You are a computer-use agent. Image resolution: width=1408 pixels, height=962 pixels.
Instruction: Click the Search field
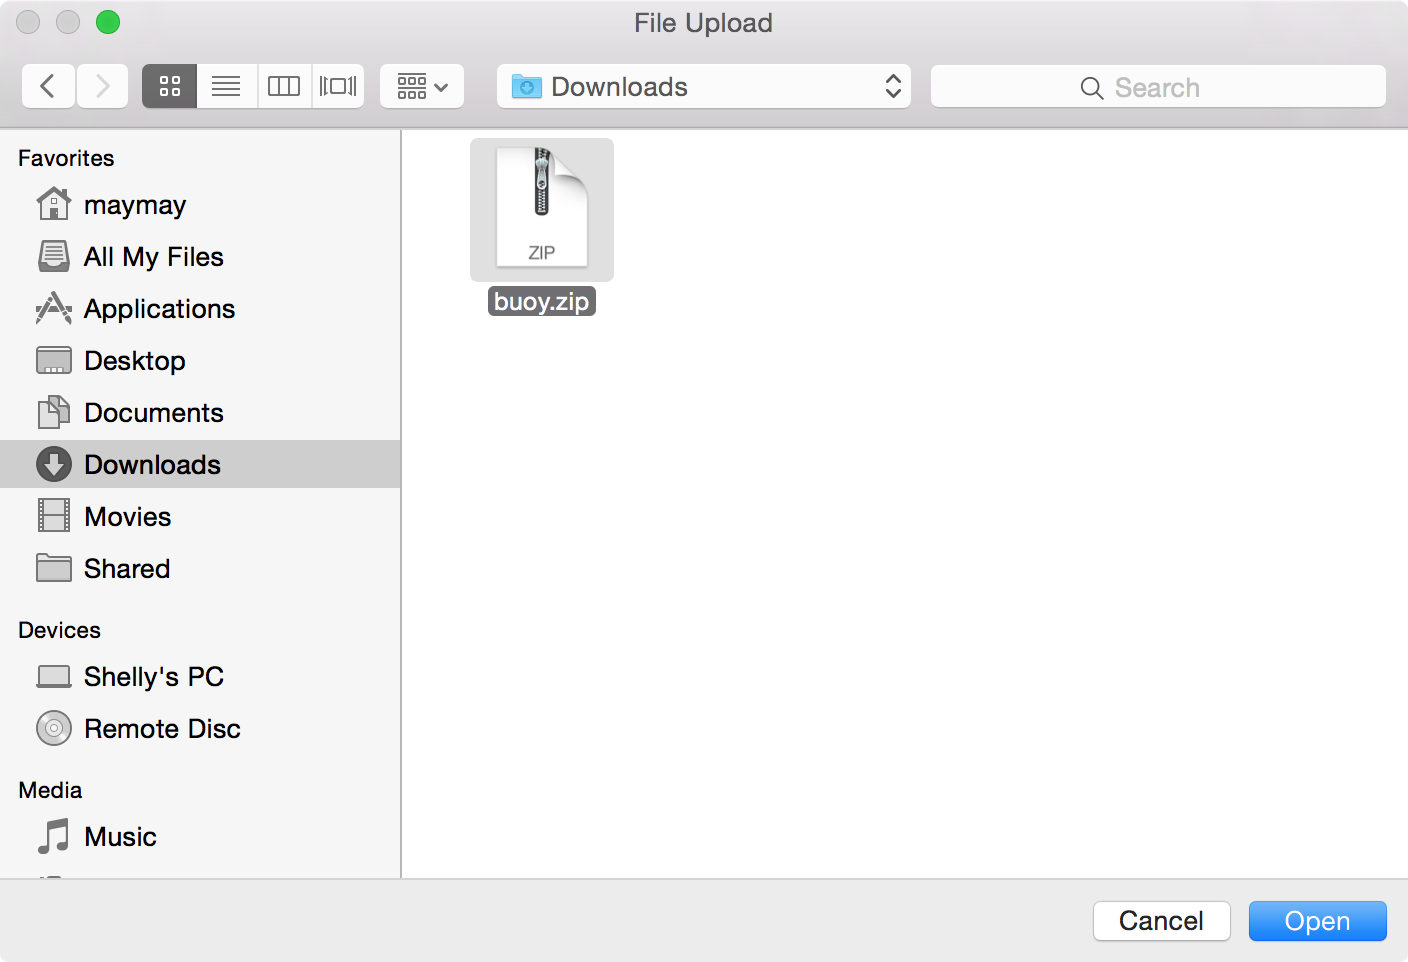[1158, 87]
